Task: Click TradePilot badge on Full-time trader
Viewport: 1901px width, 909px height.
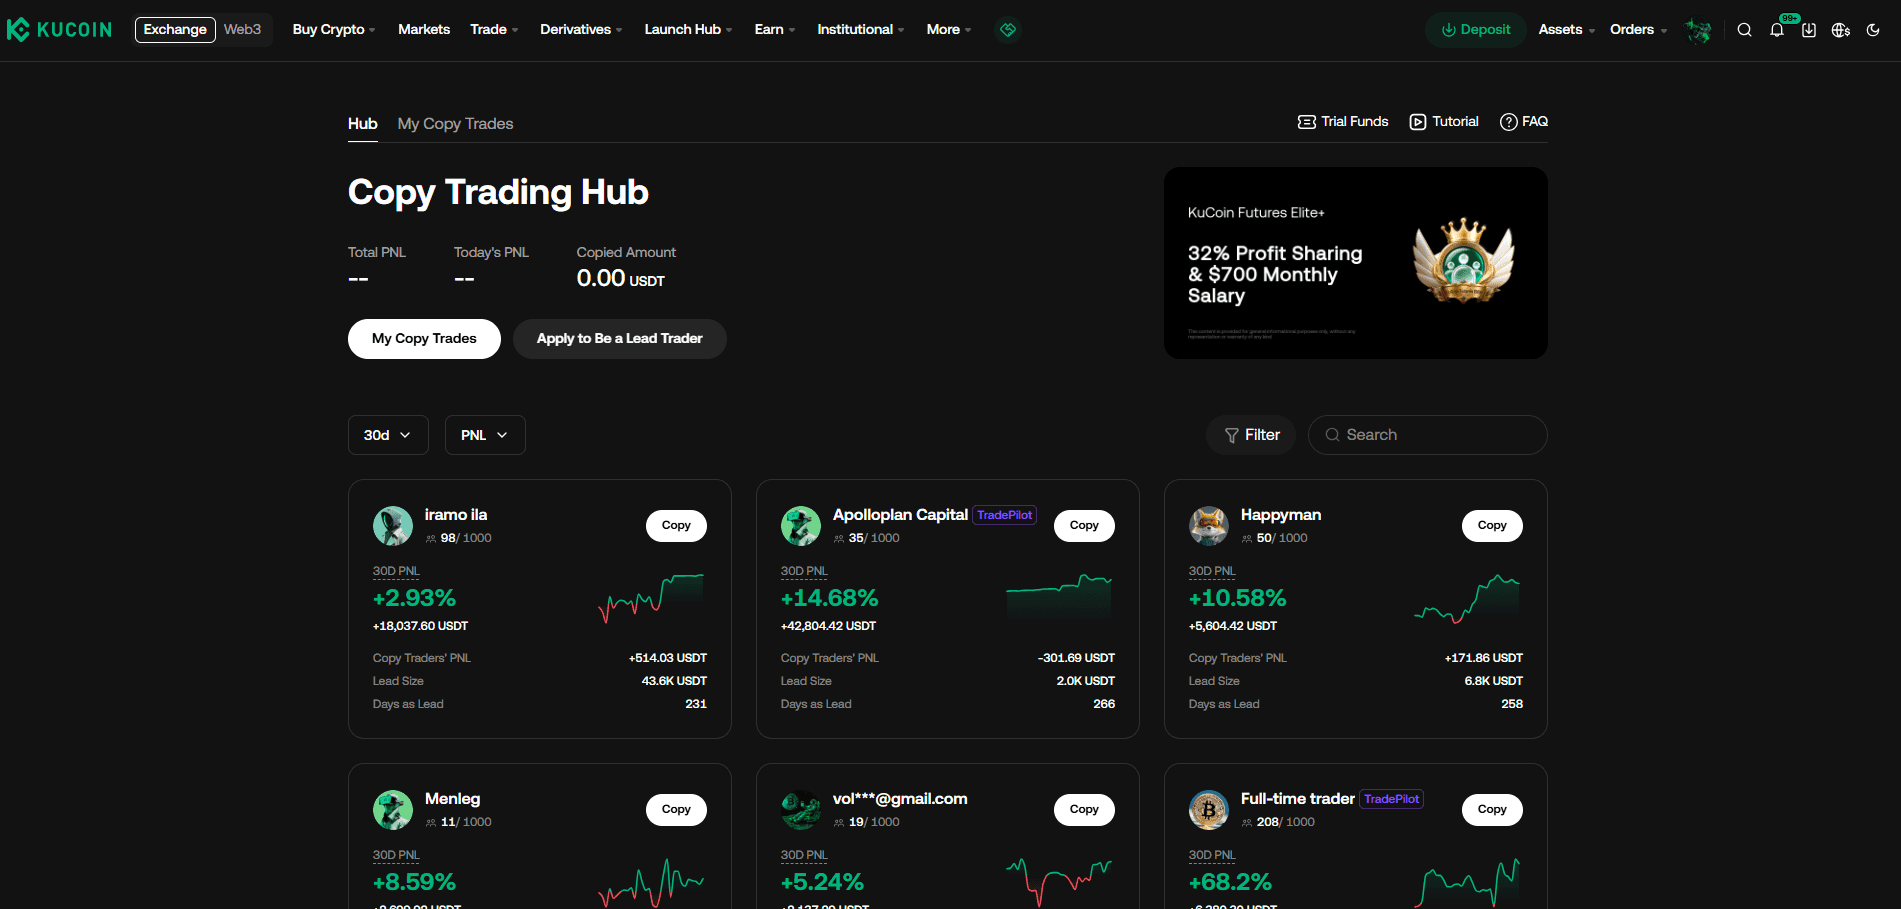Action: [x=1391, y=799]
